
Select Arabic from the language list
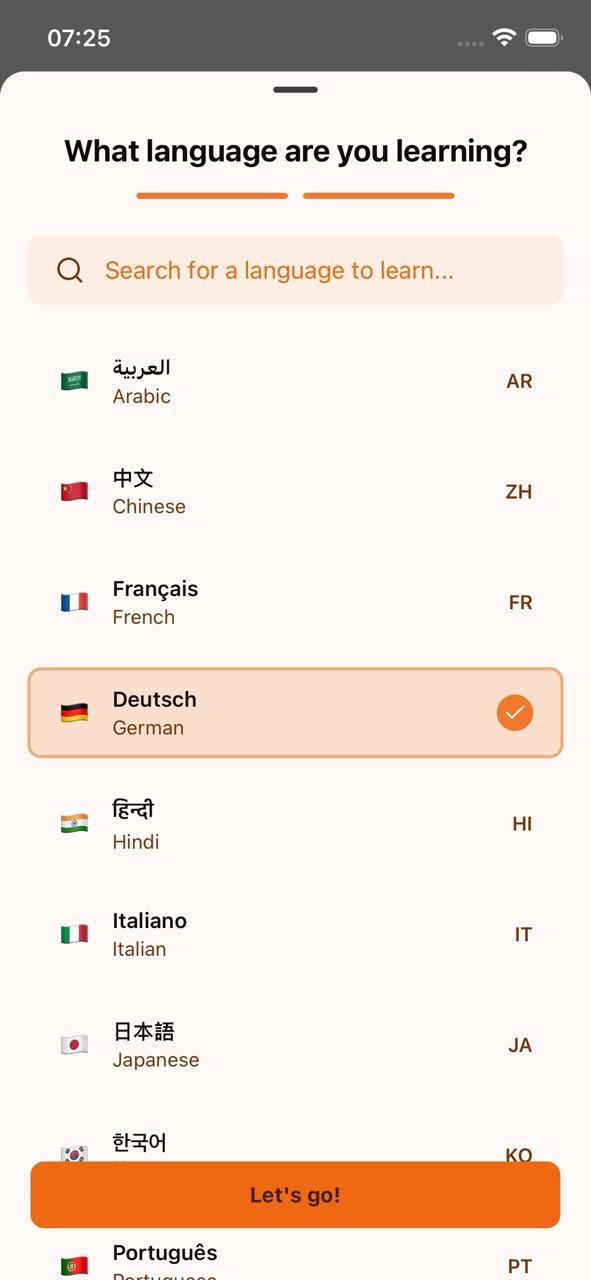coord(295,379)
